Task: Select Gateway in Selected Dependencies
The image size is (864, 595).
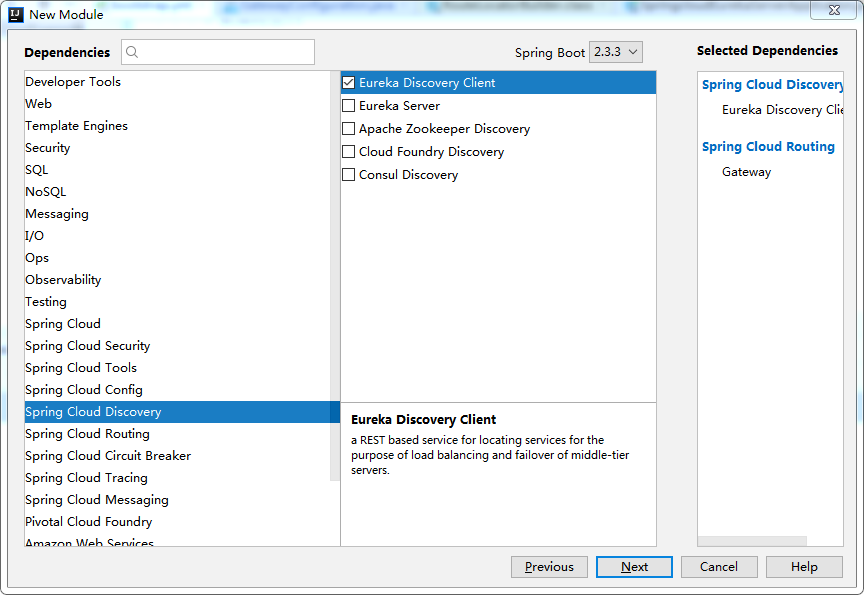Action: 746,172
